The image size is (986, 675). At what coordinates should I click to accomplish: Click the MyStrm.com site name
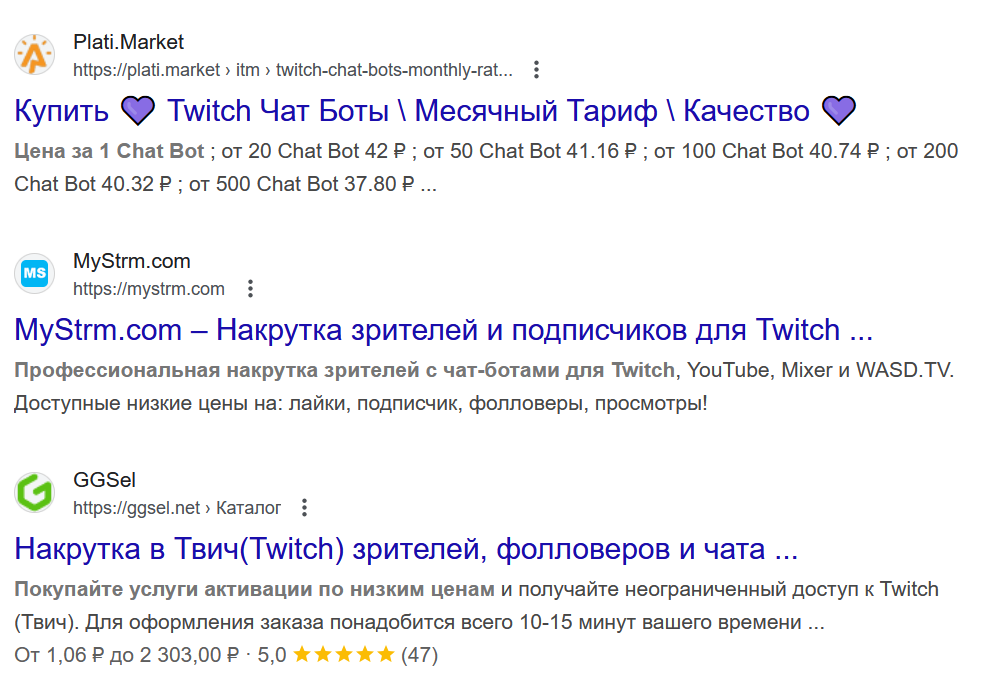[x=131, y=261]
